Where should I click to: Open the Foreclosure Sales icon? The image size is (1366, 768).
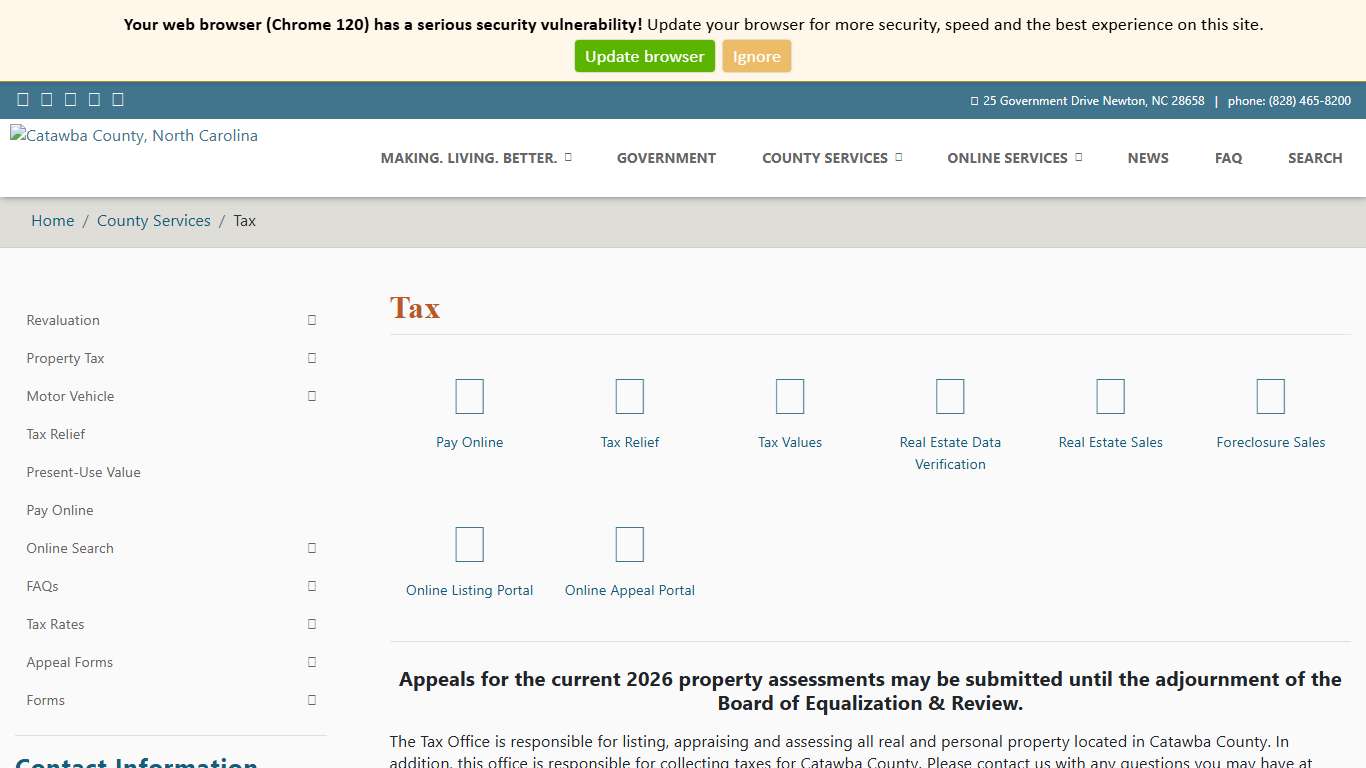pos(1270,397)
